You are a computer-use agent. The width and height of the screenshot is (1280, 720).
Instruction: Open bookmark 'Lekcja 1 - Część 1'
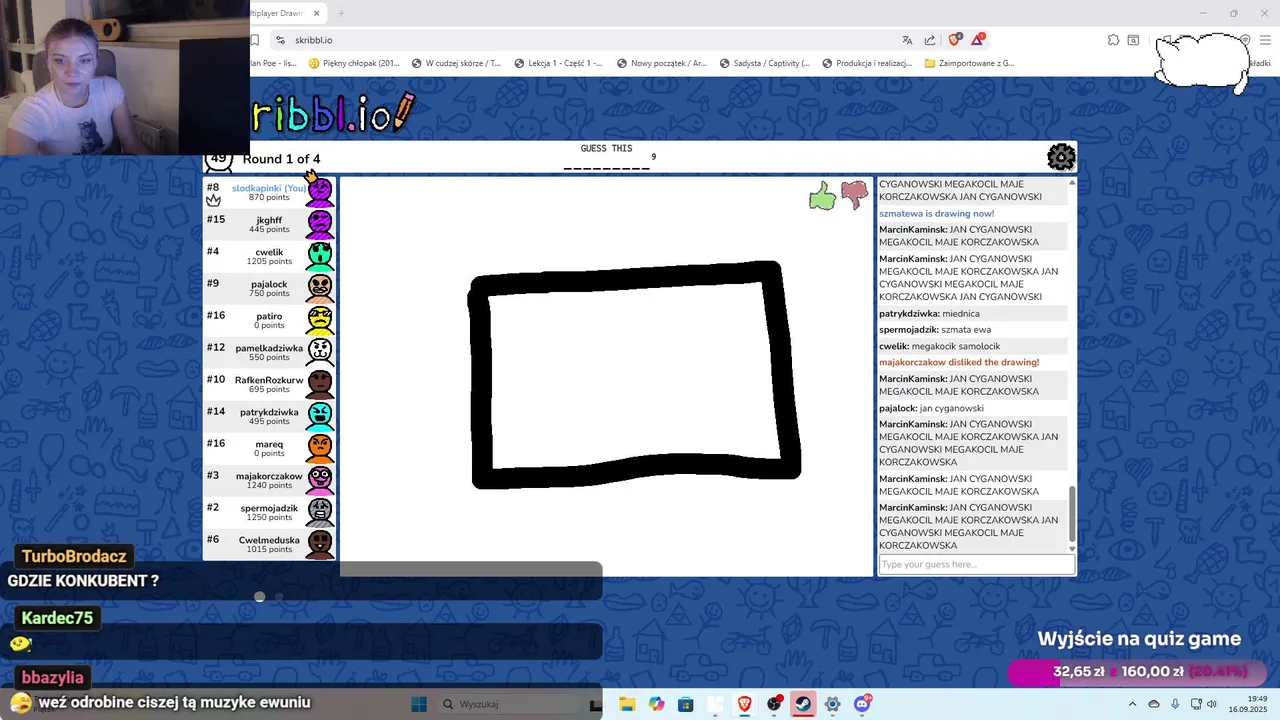pyautogui.click(x=558, y=63)
